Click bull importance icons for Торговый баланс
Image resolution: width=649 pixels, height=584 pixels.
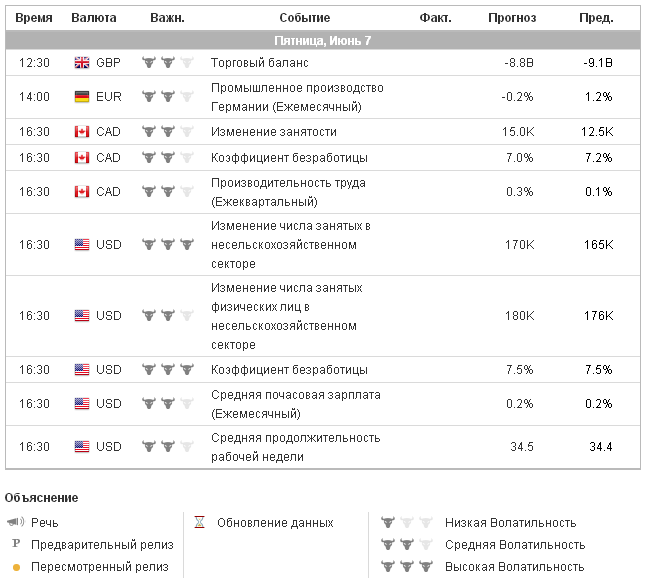click(167, 62)
